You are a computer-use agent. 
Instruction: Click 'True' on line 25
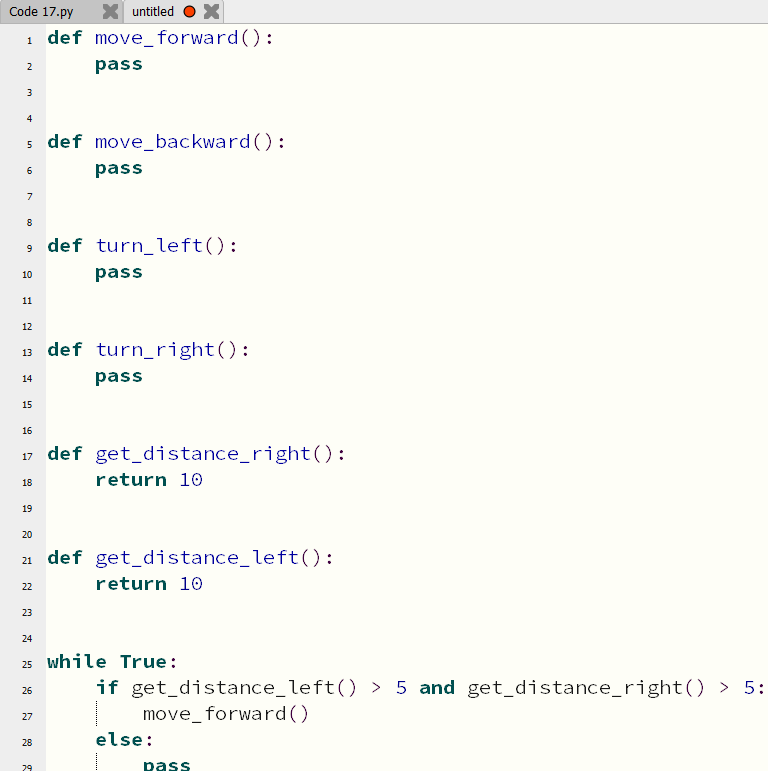point(144,662)
